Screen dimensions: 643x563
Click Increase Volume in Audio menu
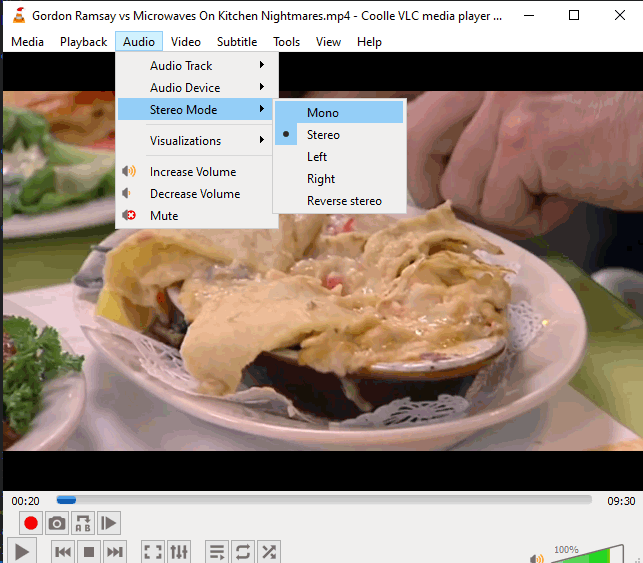pyautogui.click(x=193, y=172)
